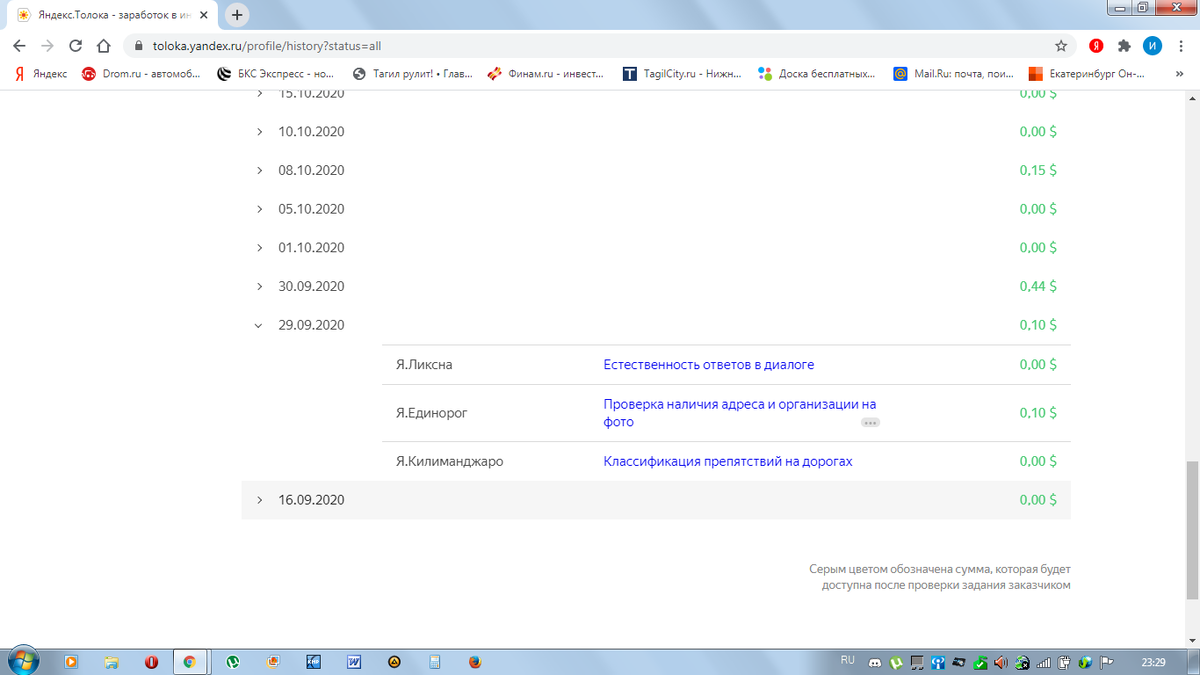Open the Windows Start menu
The width and height of the screenshot is (1200, 675).
(x=23, y=661)
